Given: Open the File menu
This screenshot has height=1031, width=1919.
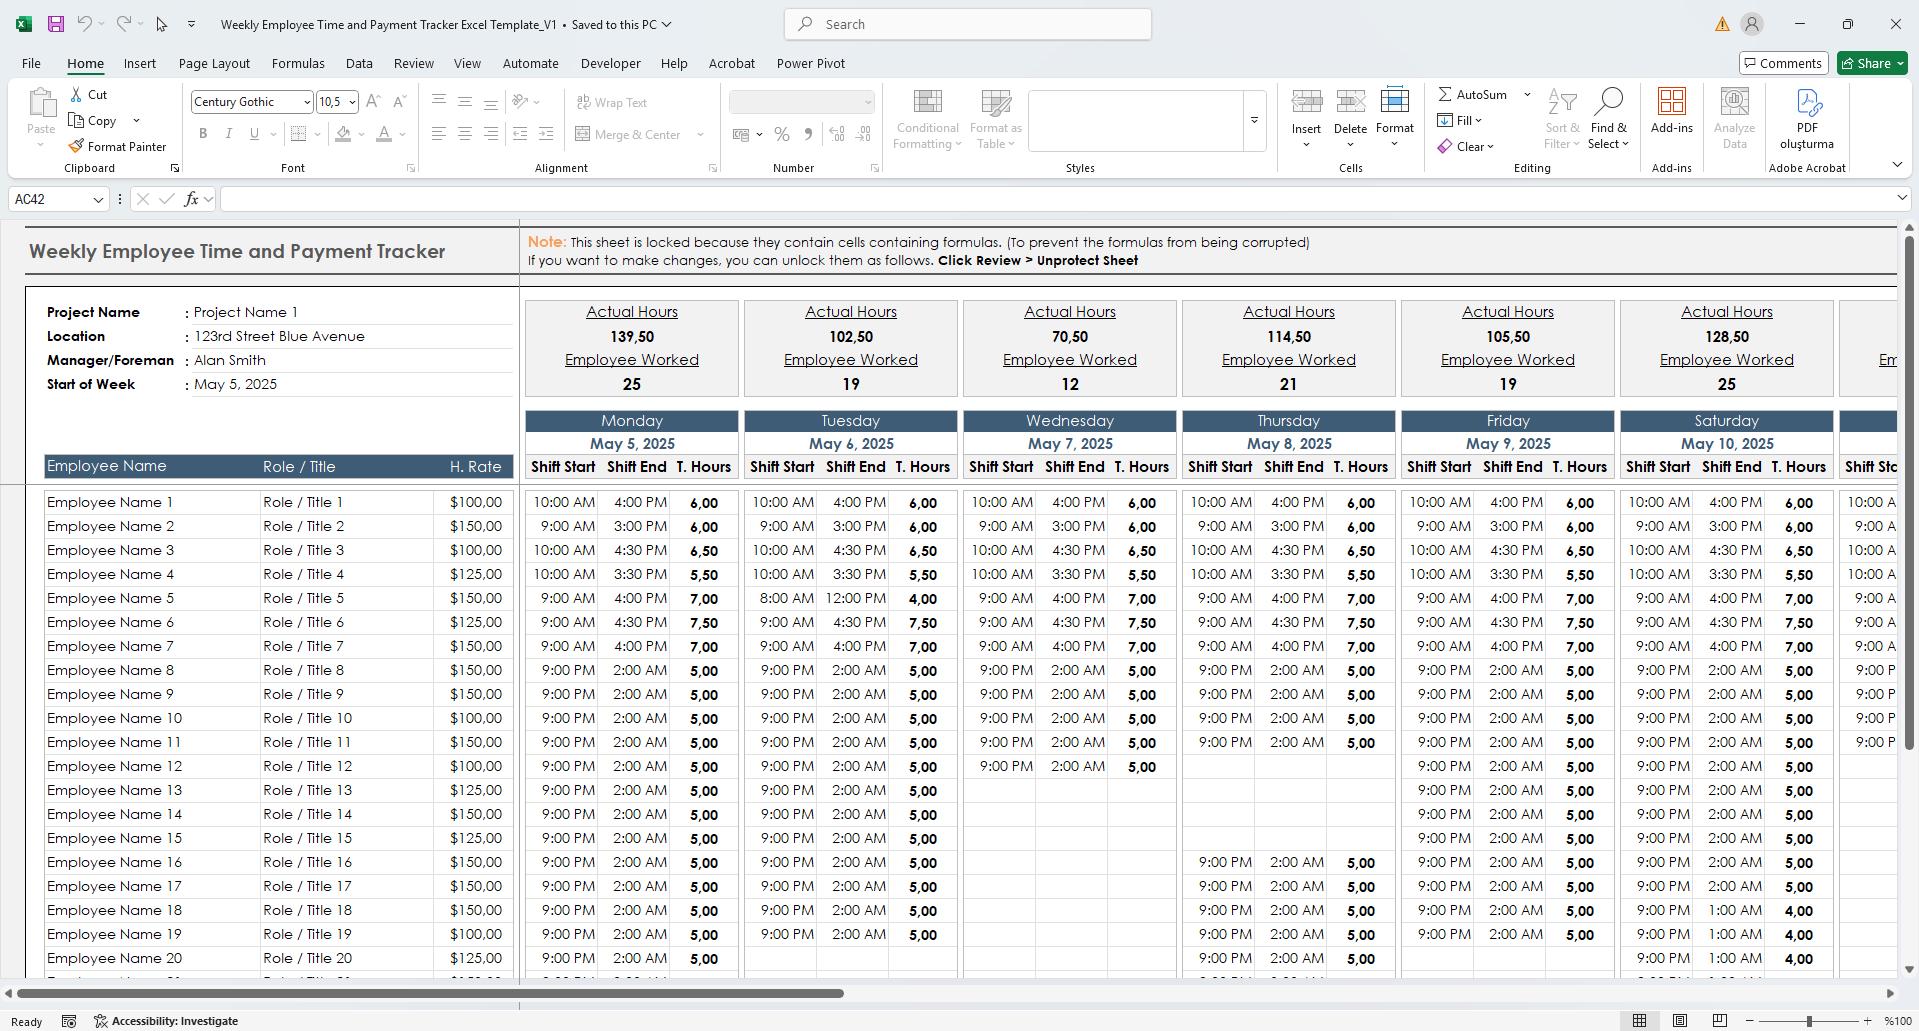Looking at the screenshot, I should coord(31,63).
